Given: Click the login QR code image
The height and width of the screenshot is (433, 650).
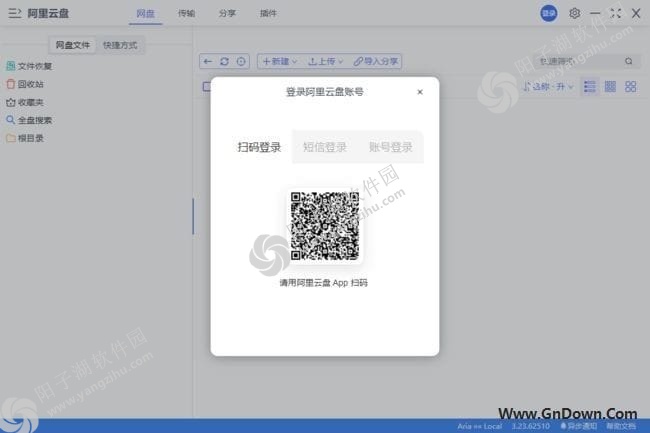Looking at the screenshot, I should click(x=325, y=226).
